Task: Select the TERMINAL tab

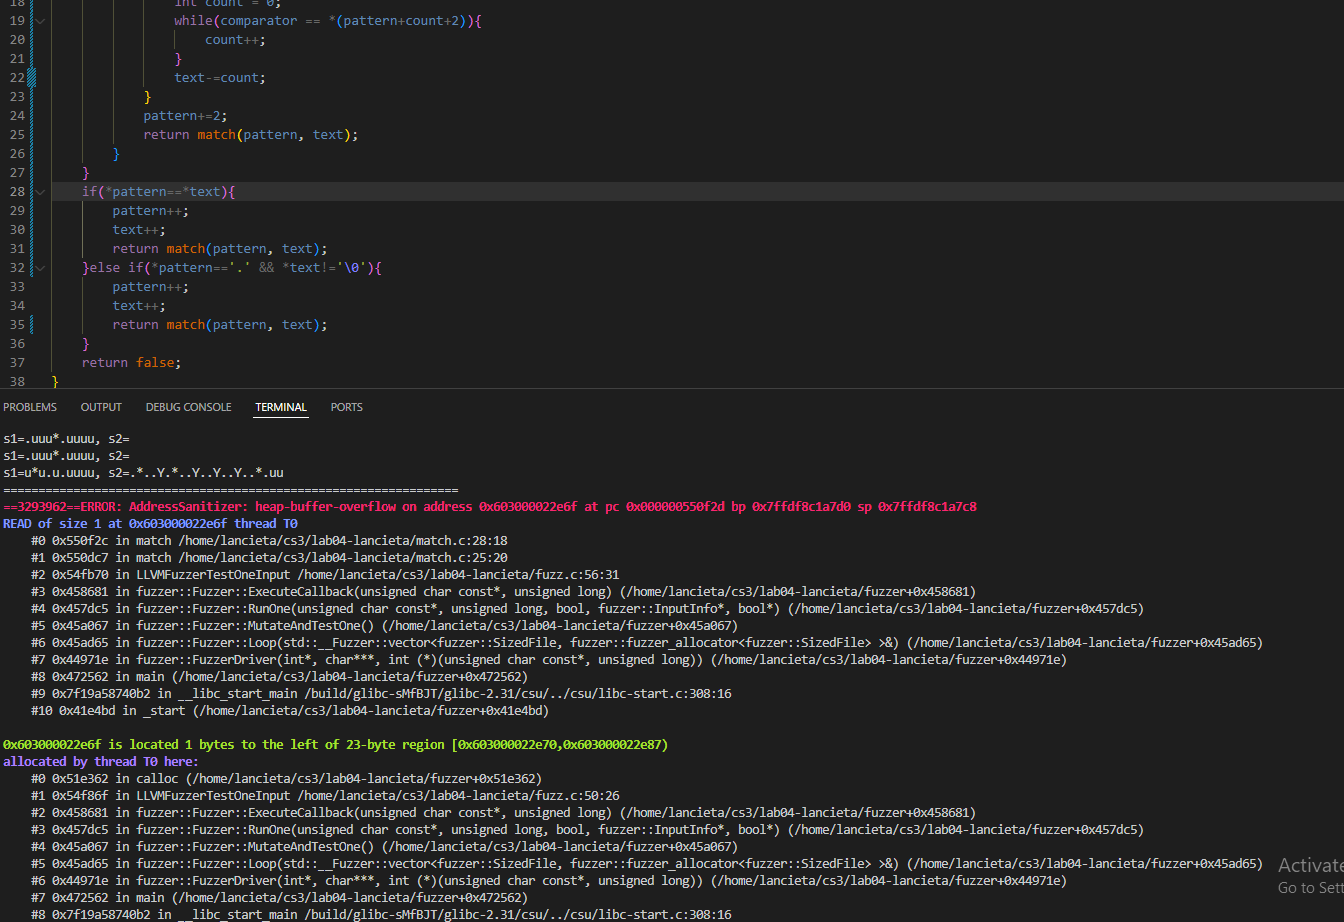Action: 281,407
